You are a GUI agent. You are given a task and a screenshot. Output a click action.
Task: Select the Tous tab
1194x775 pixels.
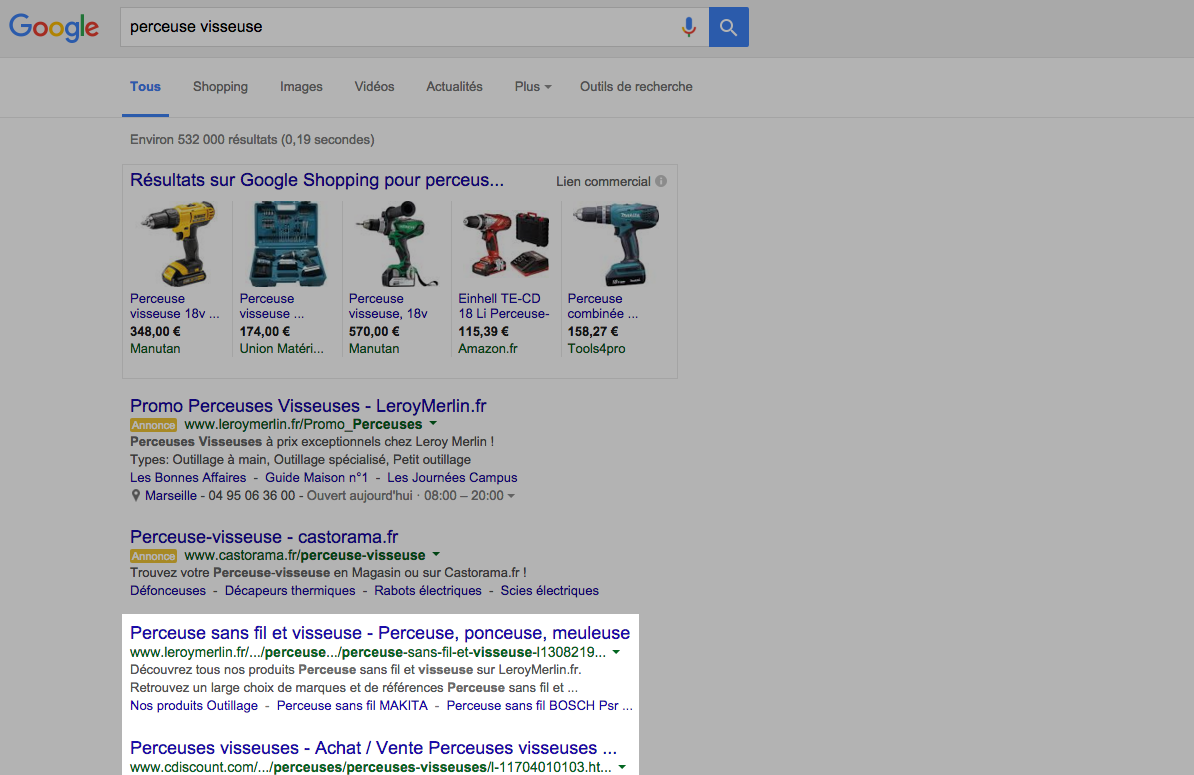[x=145, y=87]
